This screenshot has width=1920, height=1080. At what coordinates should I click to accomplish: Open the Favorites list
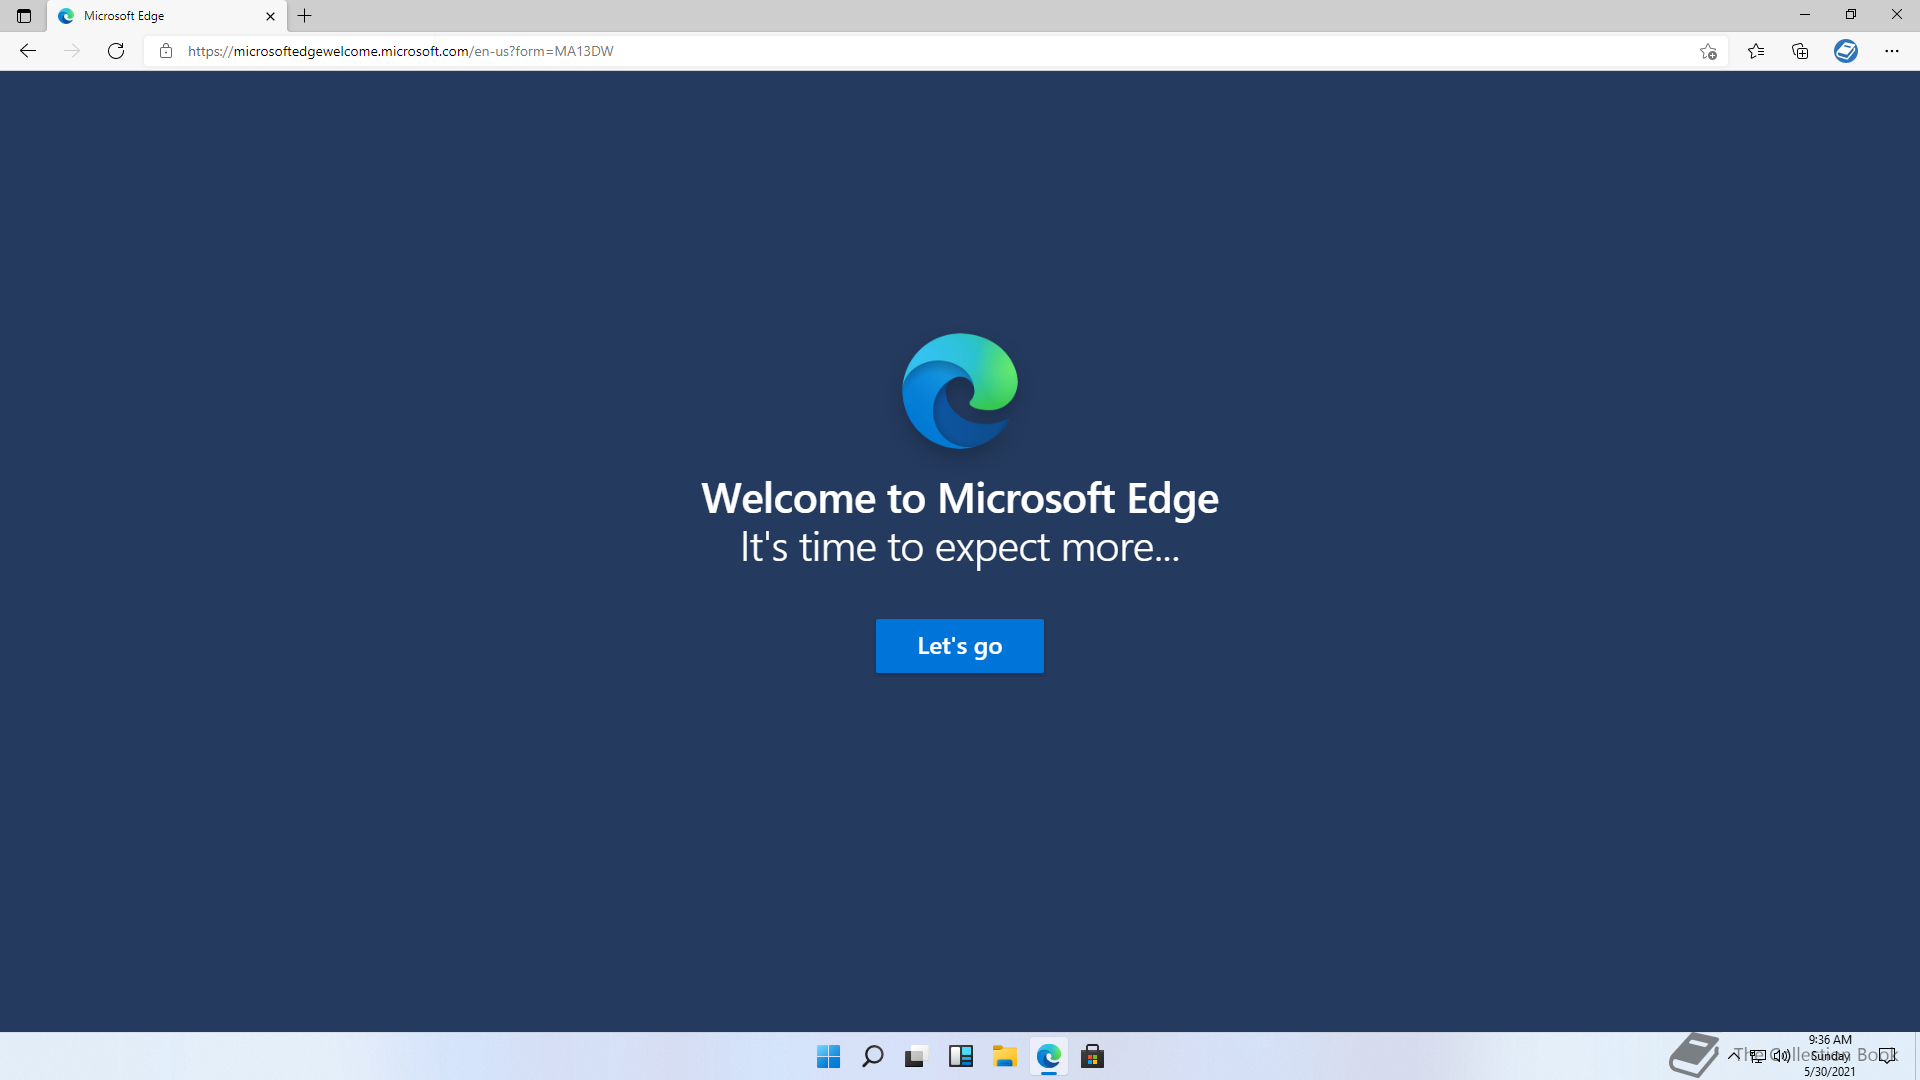tap(1756, 51)
